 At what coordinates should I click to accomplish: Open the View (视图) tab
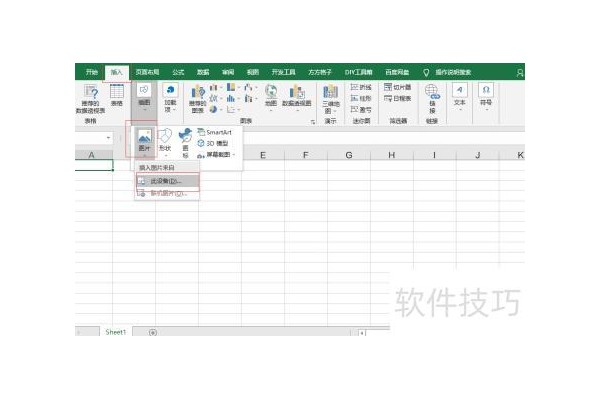point(253,72)
